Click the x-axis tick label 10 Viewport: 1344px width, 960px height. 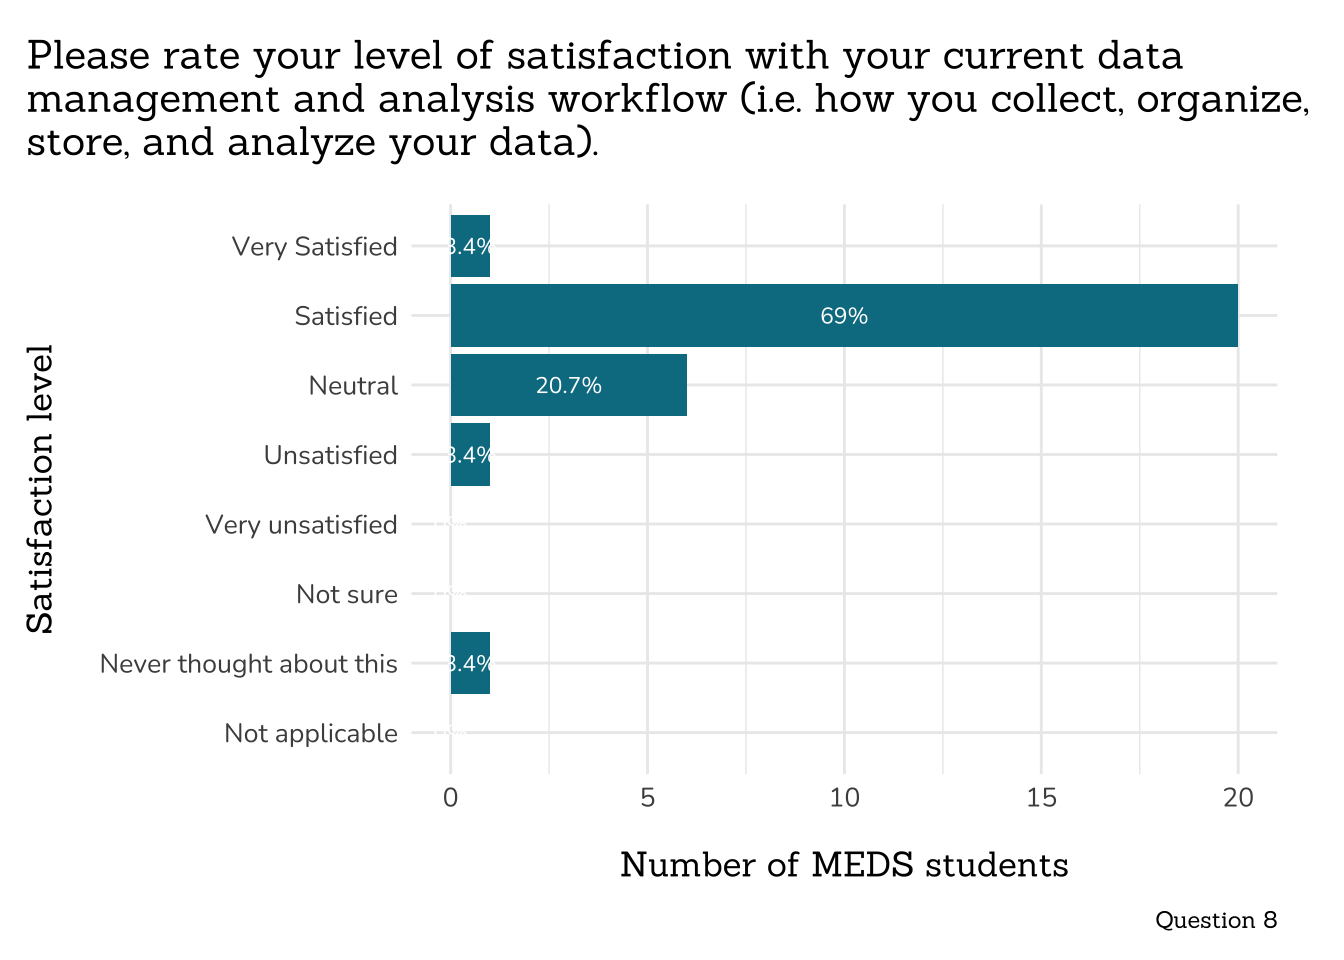pos(844,798)
